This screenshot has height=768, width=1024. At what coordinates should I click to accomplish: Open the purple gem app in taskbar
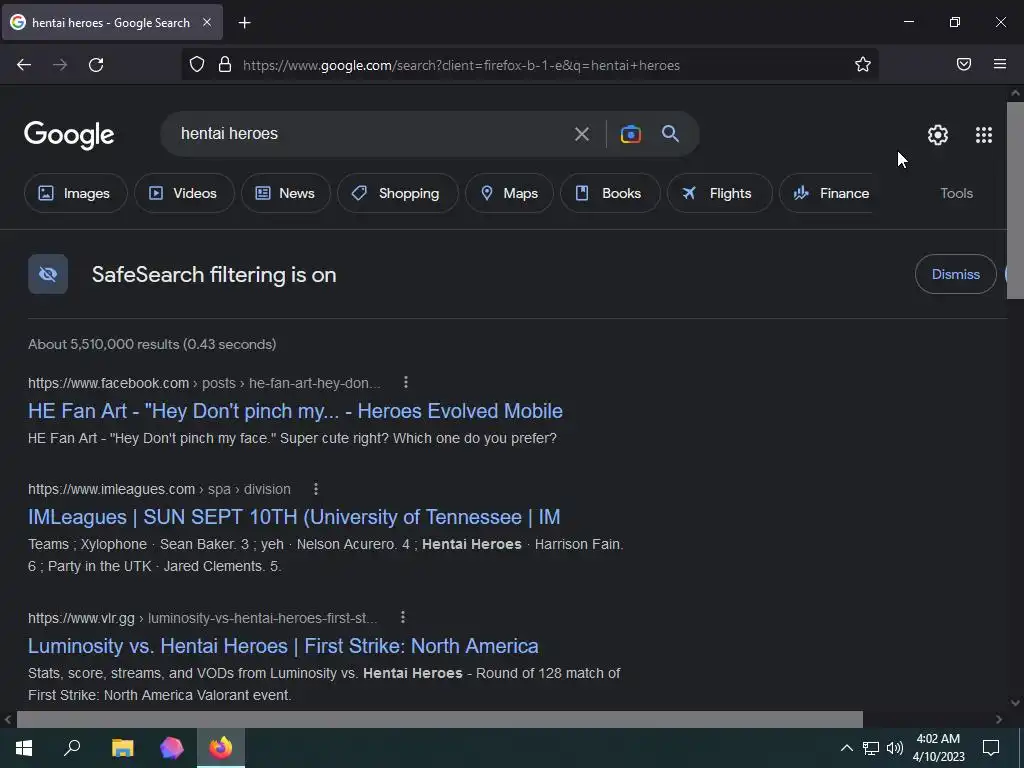point(172,748)
